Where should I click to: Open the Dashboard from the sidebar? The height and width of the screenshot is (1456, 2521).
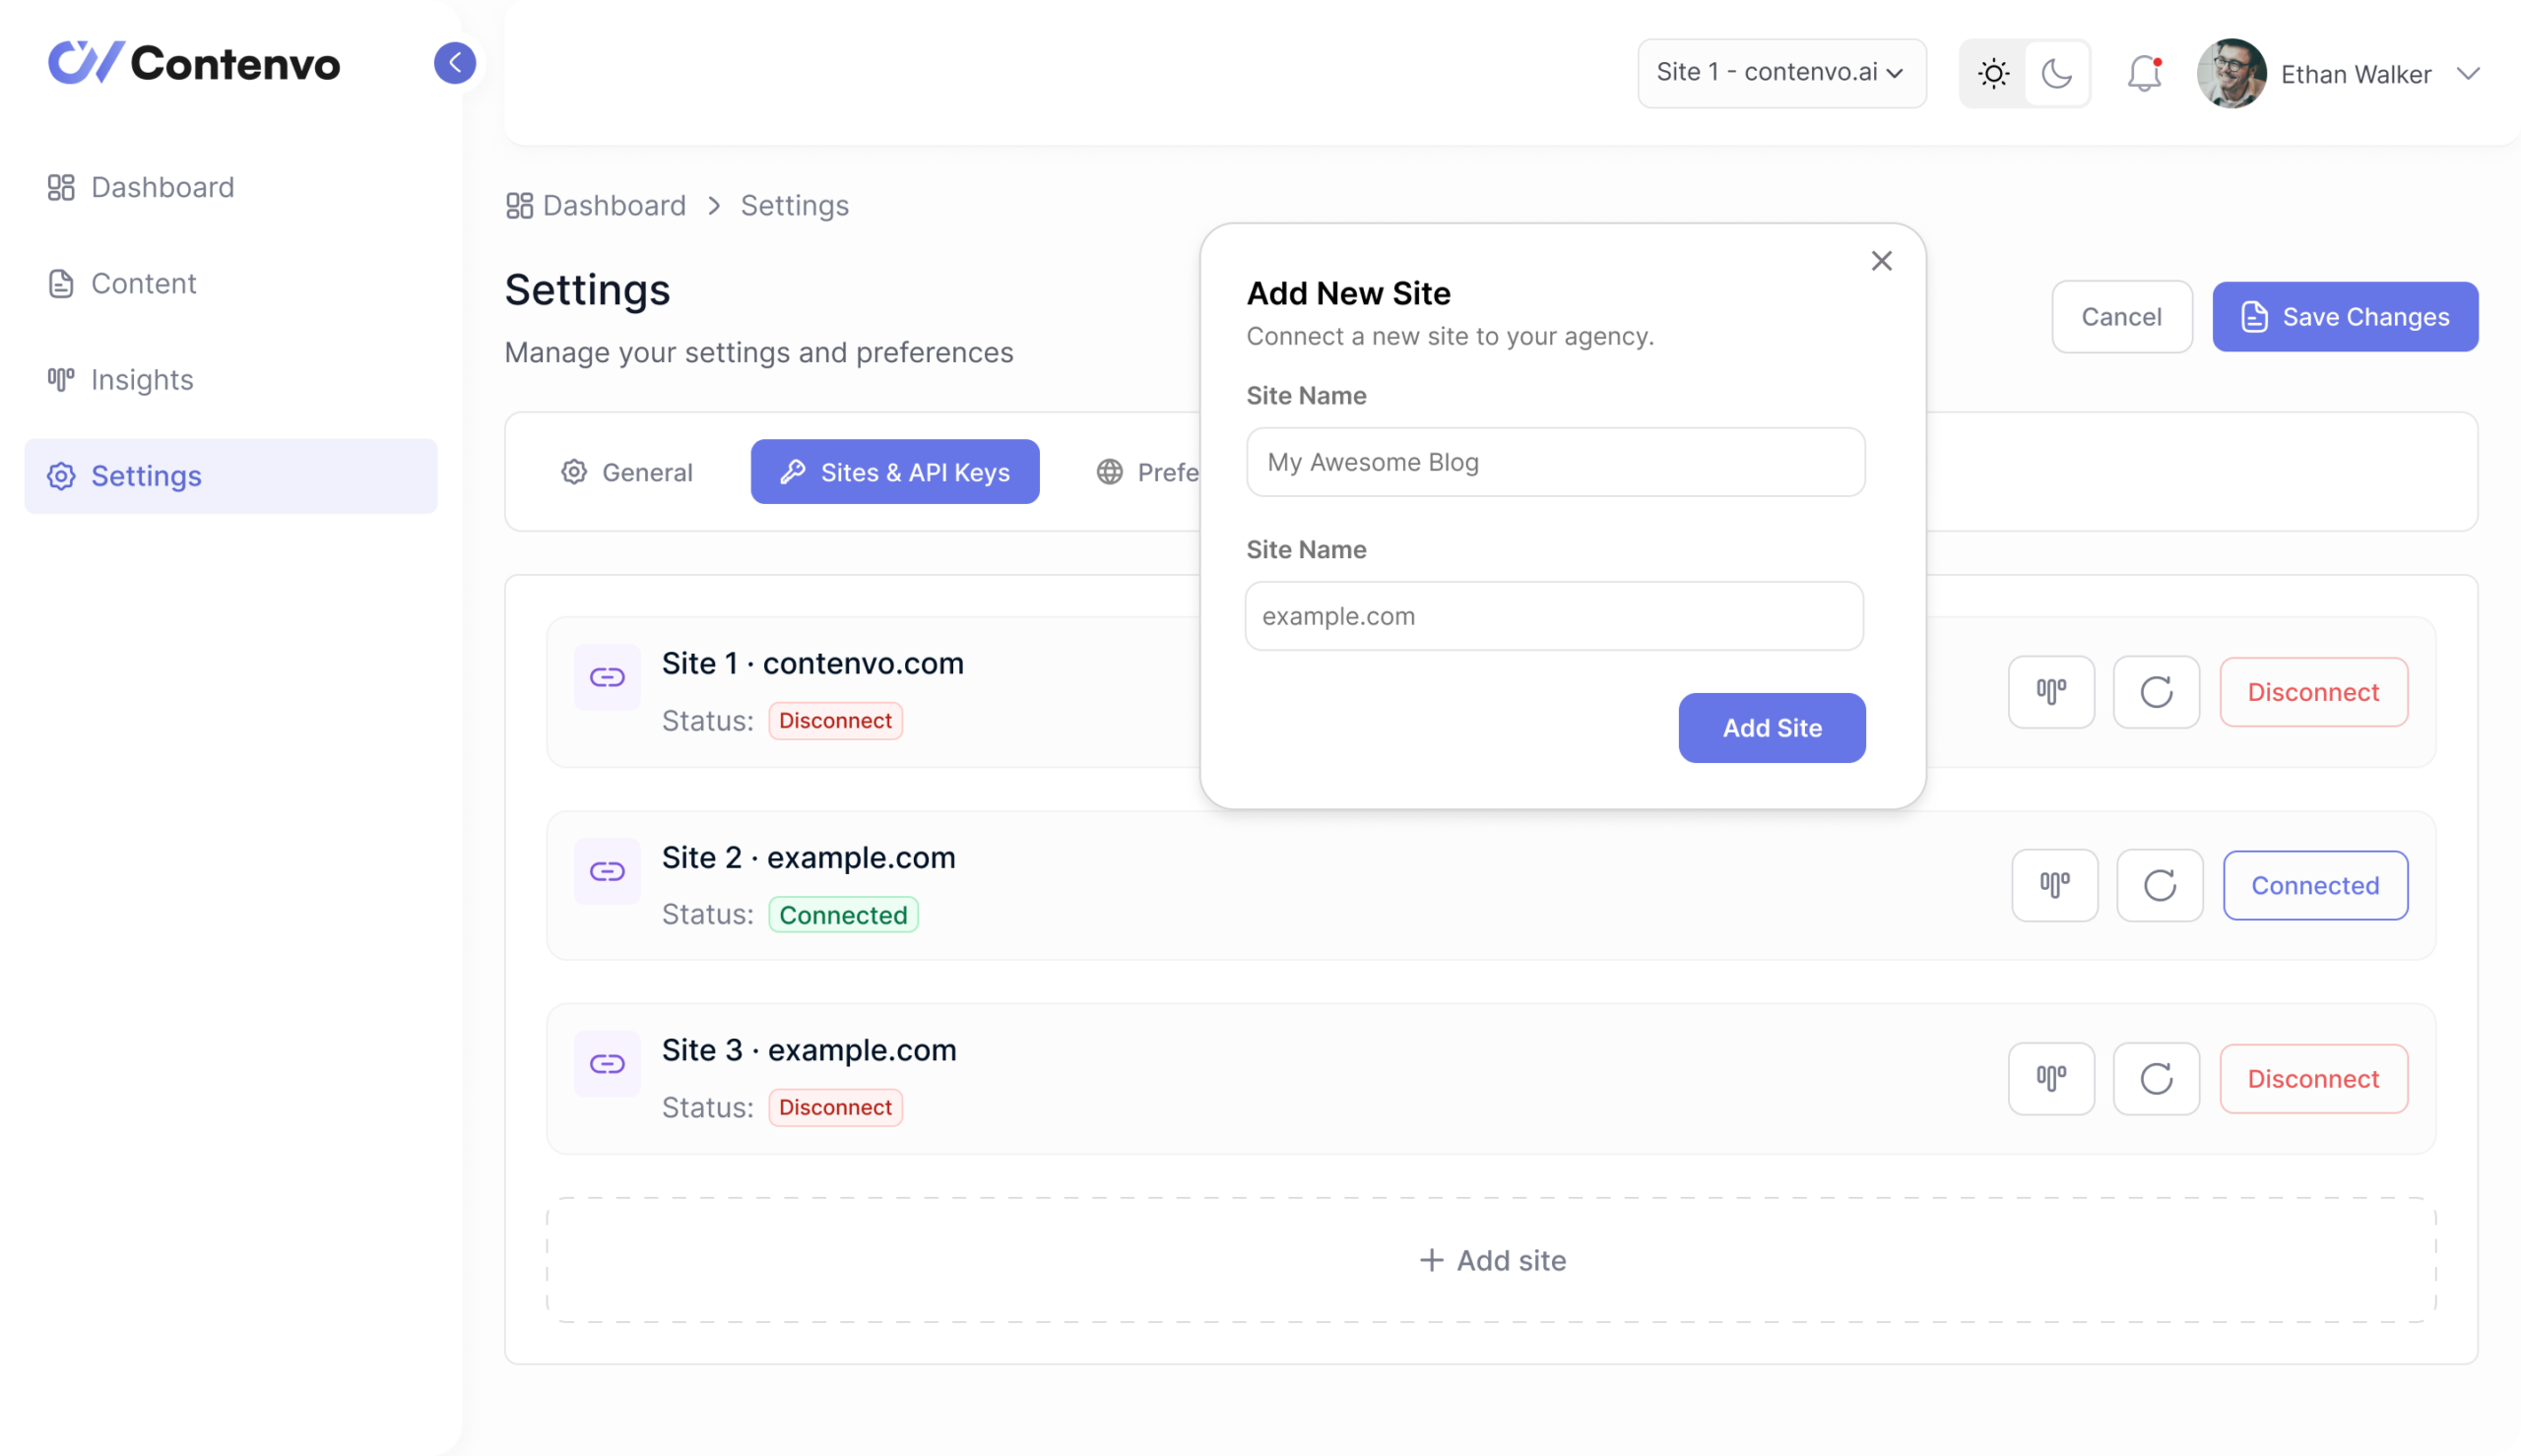coord(161,187)
